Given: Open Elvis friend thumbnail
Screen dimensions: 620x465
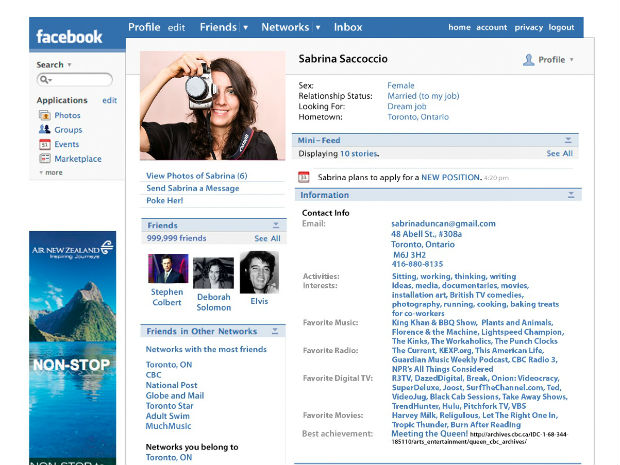Looking at the screenshot, I should pos(259,272).
